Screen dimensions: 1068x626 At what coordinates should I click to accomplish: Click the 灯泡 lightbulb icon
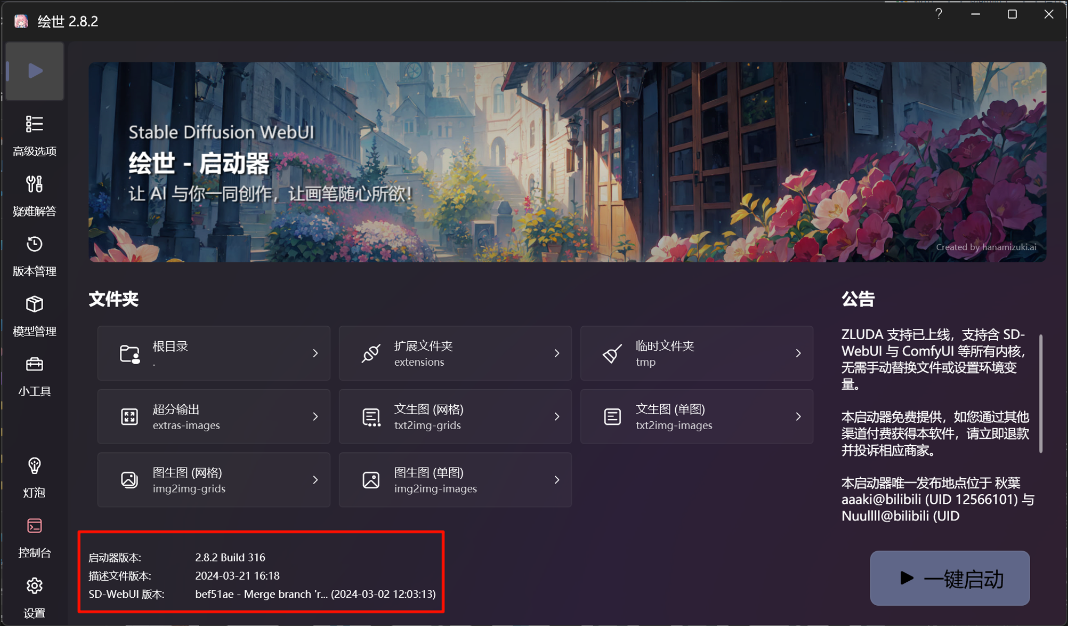click(35, 466)
